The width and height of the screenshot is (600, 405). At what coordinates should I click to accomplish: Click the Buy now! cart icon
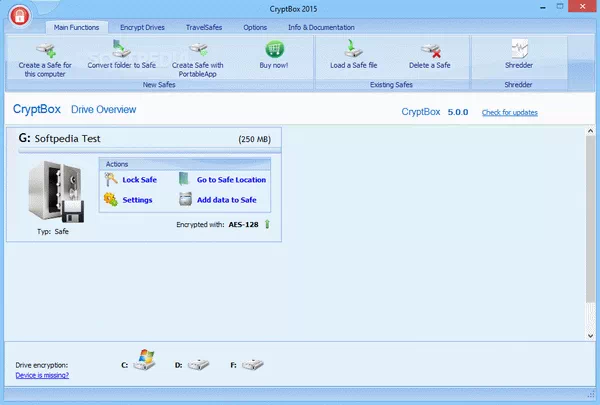click(x=275, y=50)
